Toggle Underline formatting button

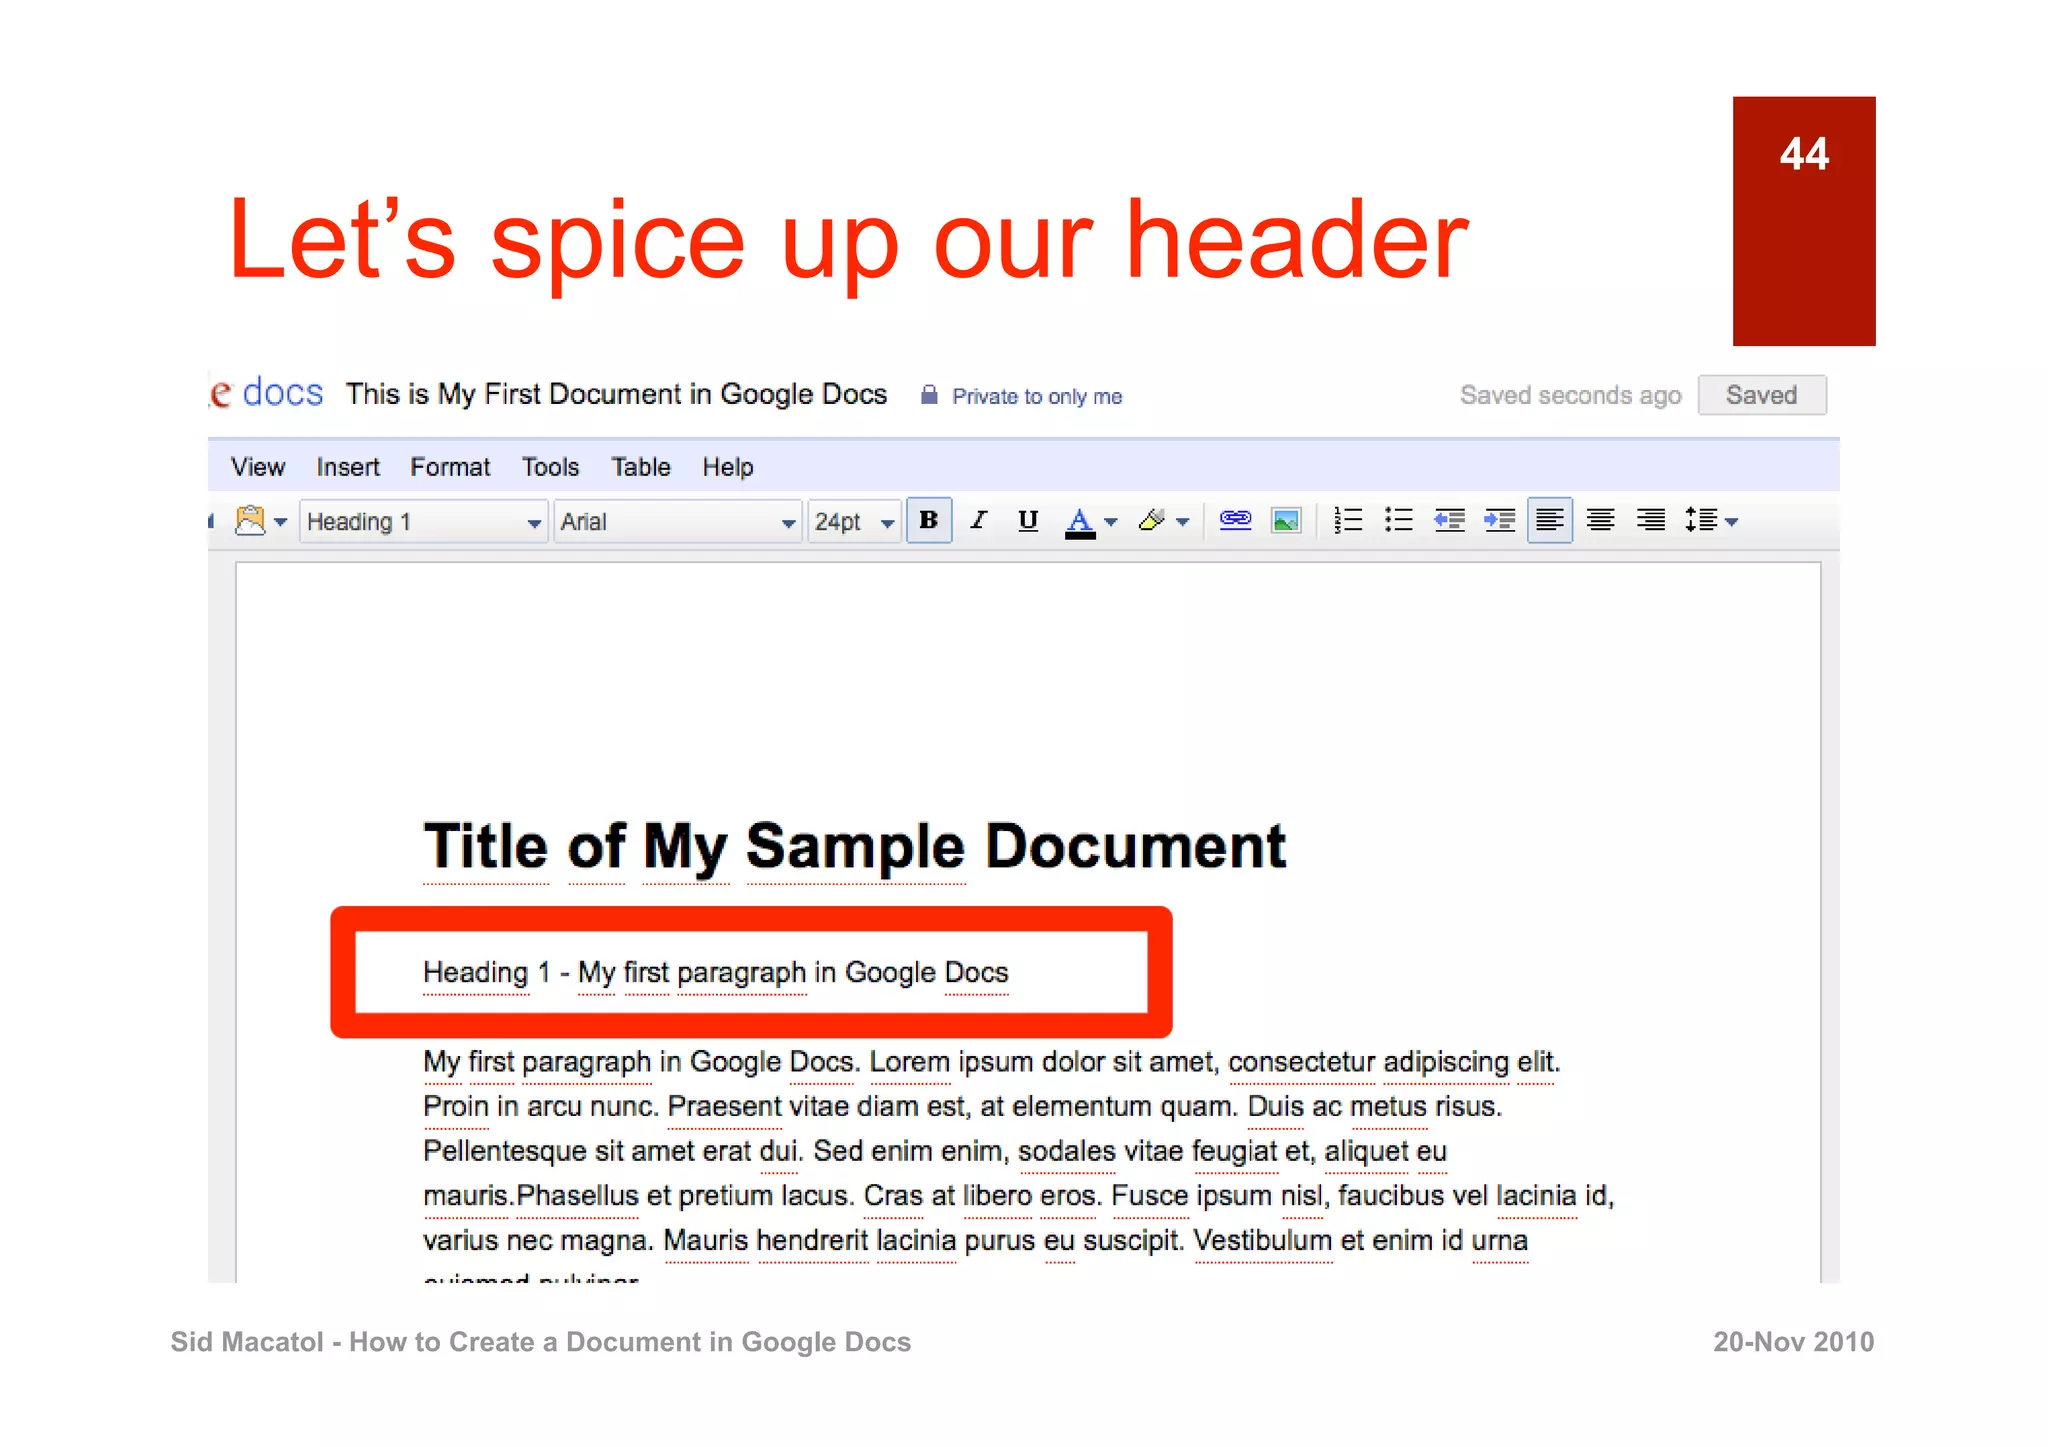pos(1027,520)
